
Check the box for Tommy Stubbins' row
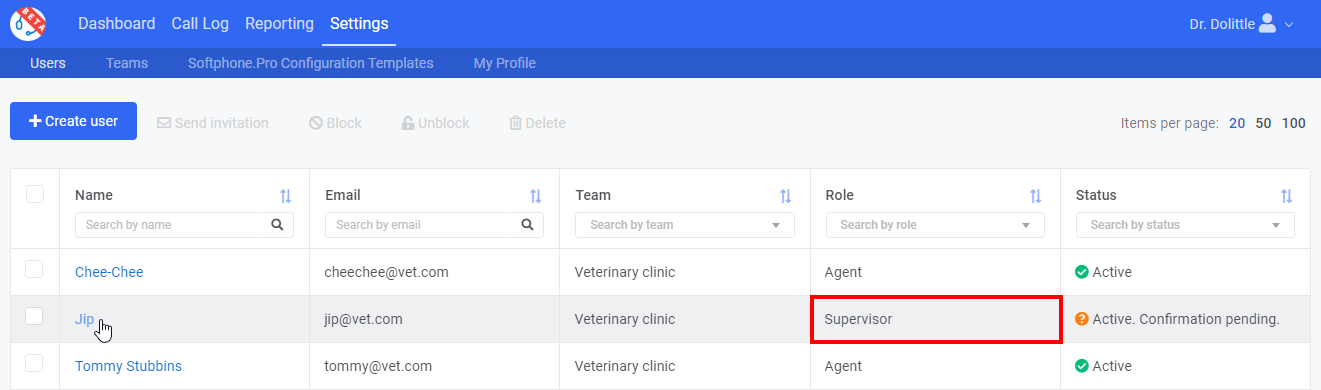point(35,364)
